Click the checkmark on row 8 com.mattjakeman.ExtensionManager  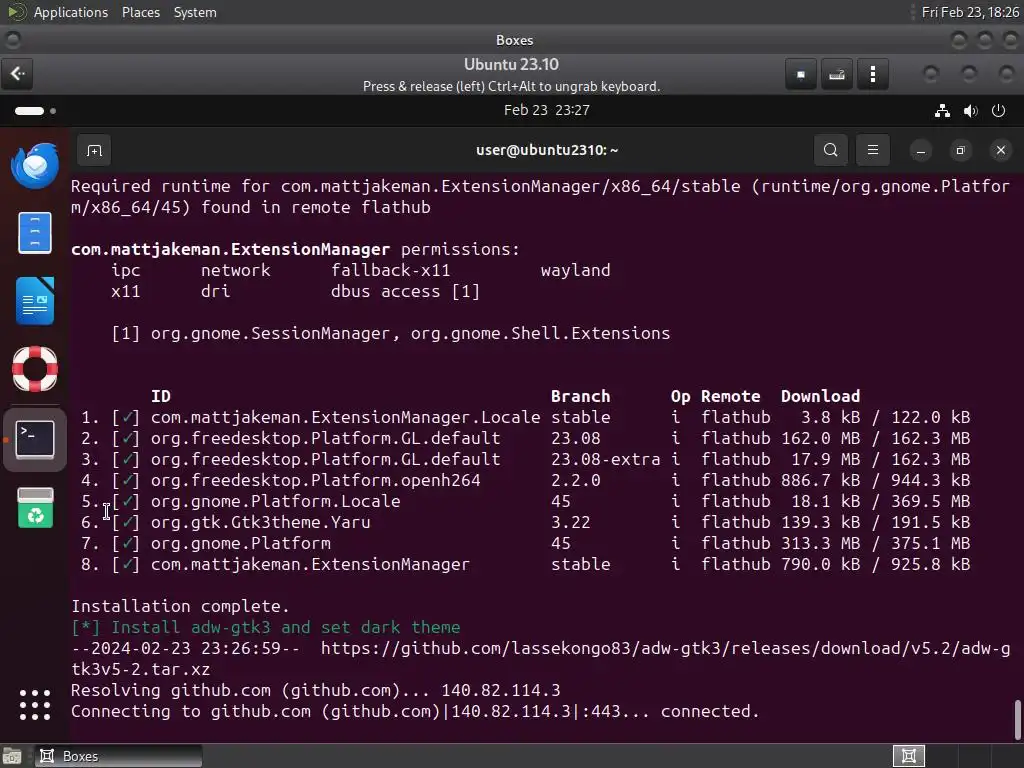(126, 564)
